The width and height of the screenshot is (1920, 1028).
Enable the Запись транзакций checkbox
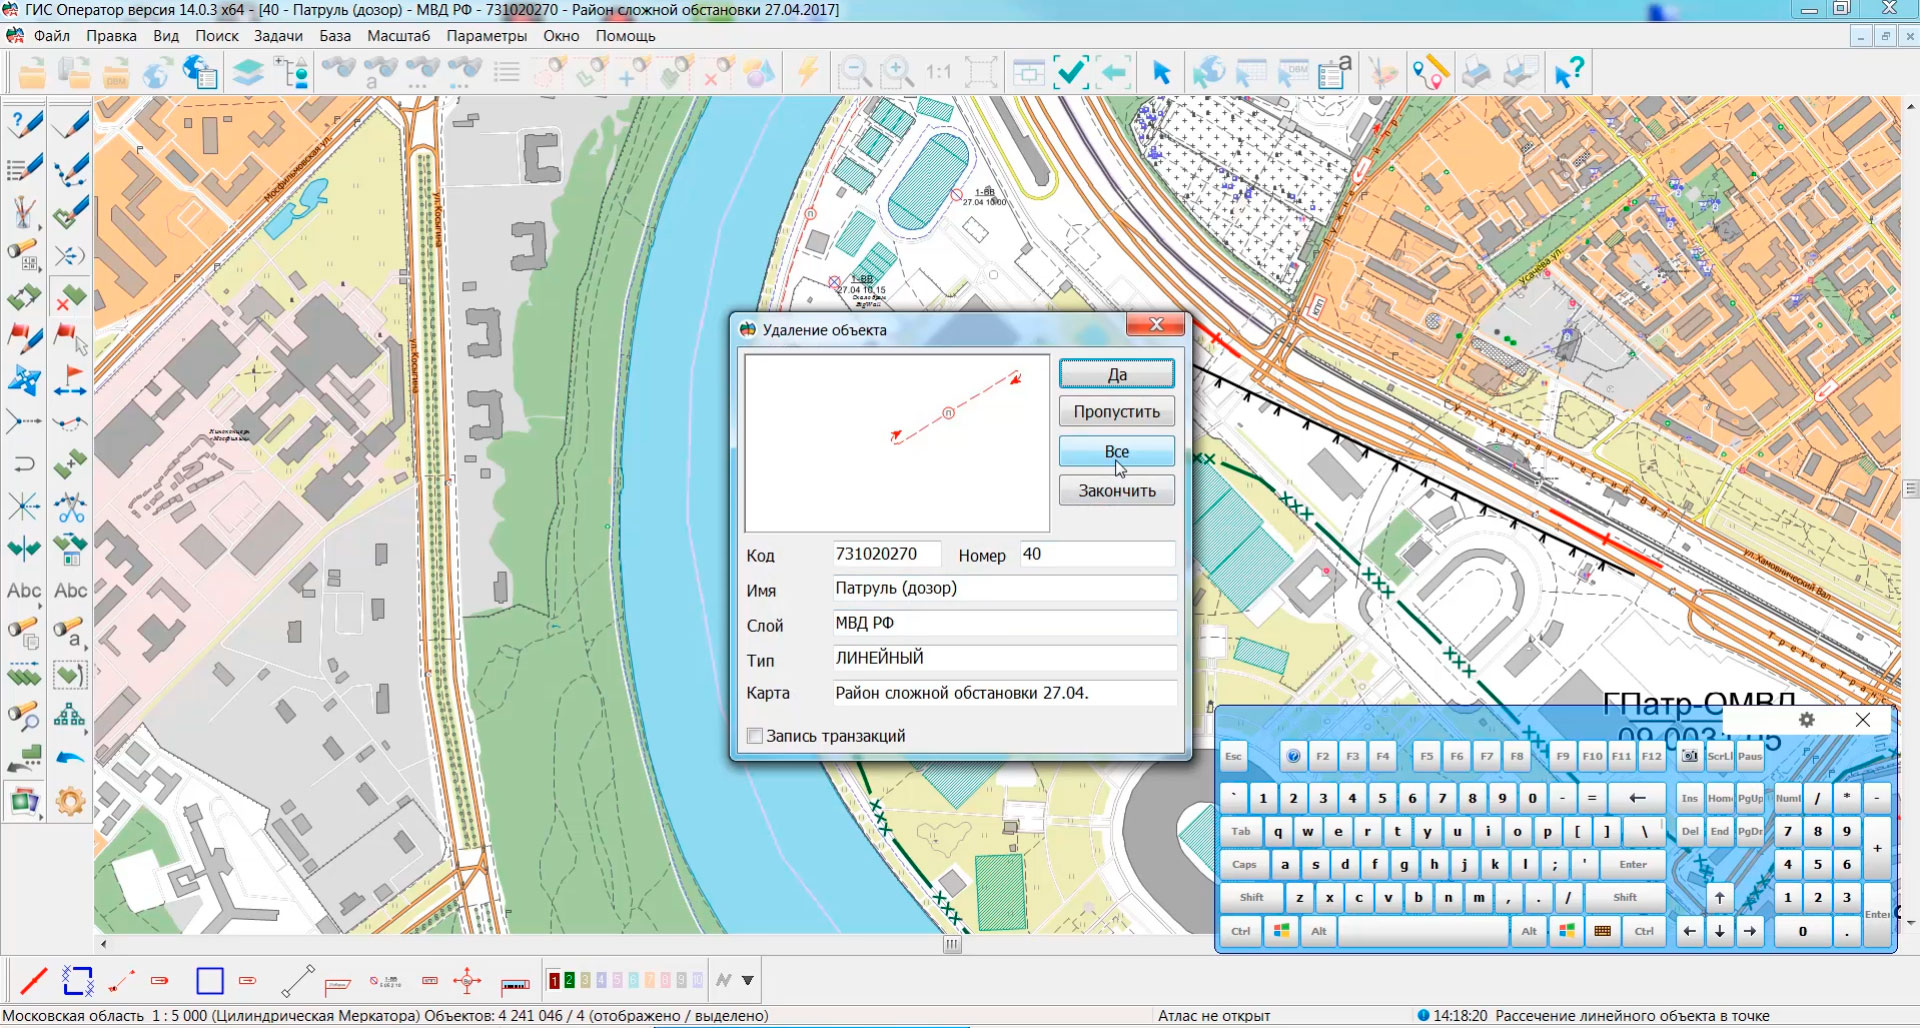pyautogui.click(x=755, y=736)
